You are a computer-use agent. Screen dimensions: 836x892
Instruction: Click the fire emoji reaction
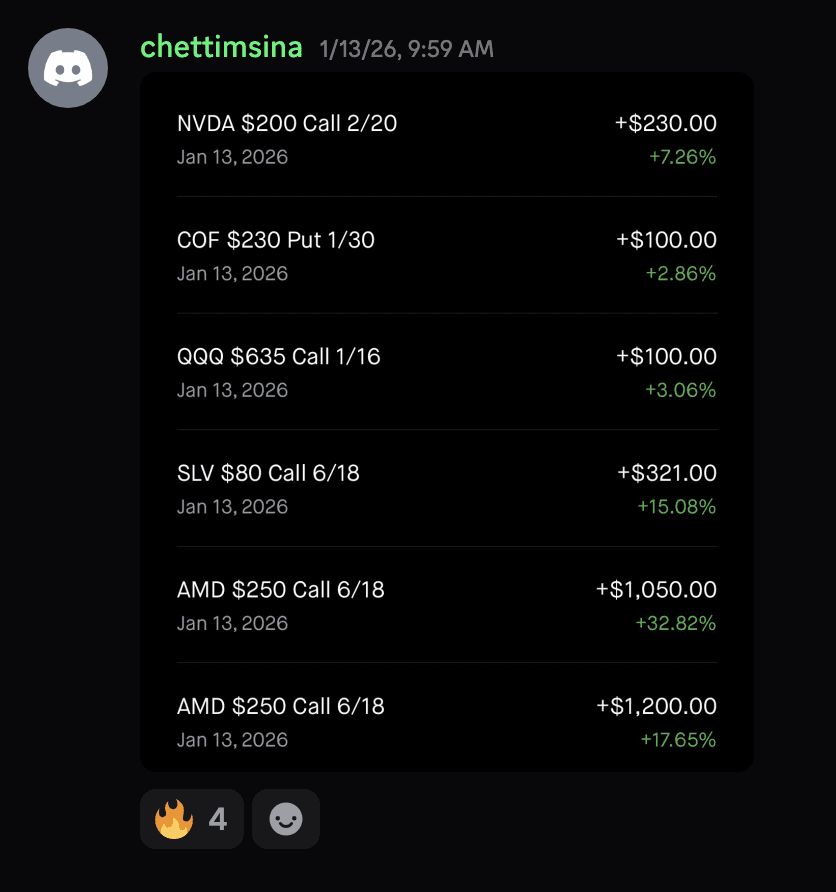[x=173, y=821]
